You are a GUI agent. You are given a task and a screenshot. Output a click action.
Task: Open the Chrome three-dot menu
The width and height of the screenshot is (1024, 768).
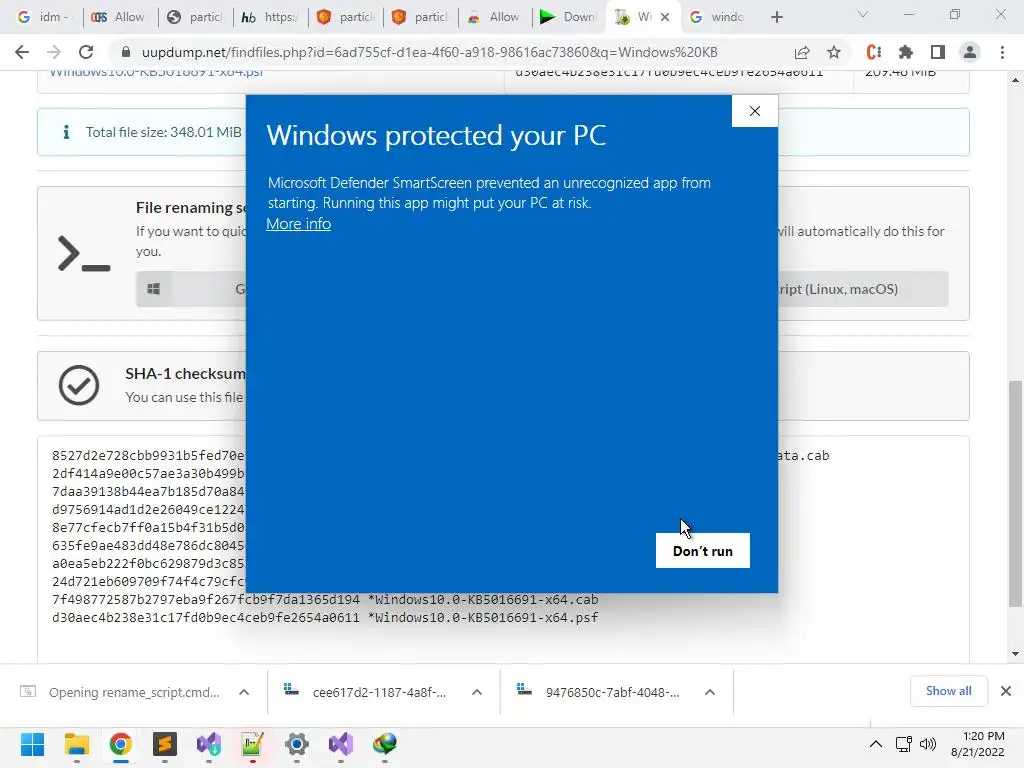pos(1002,52)
